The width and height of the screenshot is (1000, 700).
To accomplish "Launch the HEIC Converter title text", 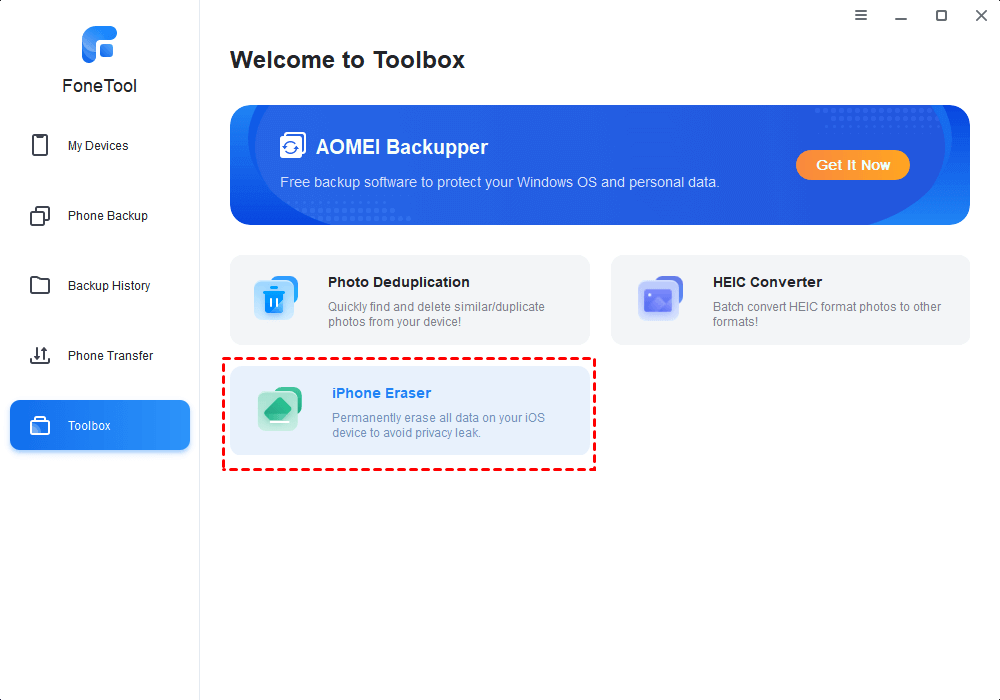I will [x=767, y=282].
